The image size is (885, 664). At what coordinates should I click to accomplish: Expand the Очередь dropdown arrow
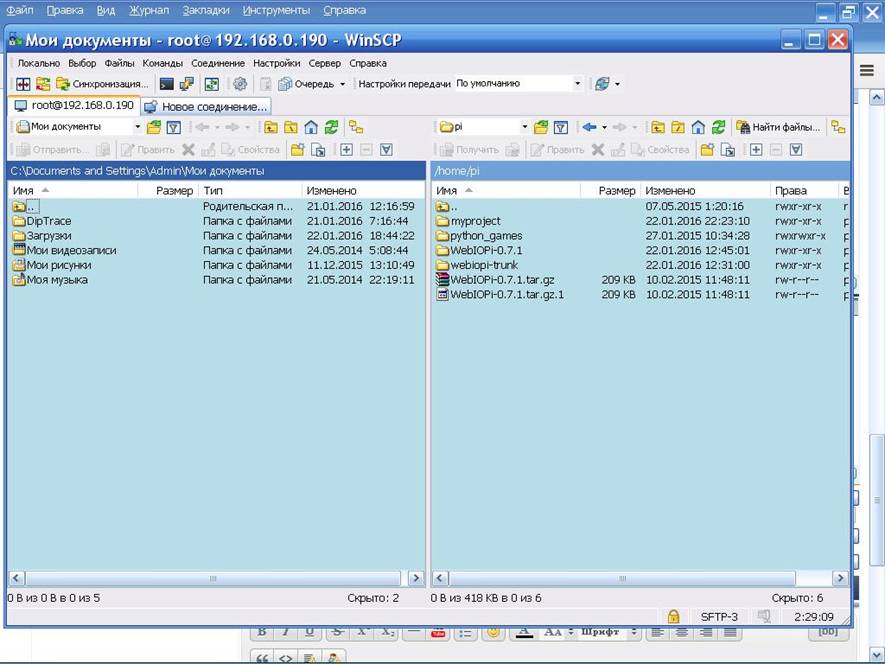343,84
